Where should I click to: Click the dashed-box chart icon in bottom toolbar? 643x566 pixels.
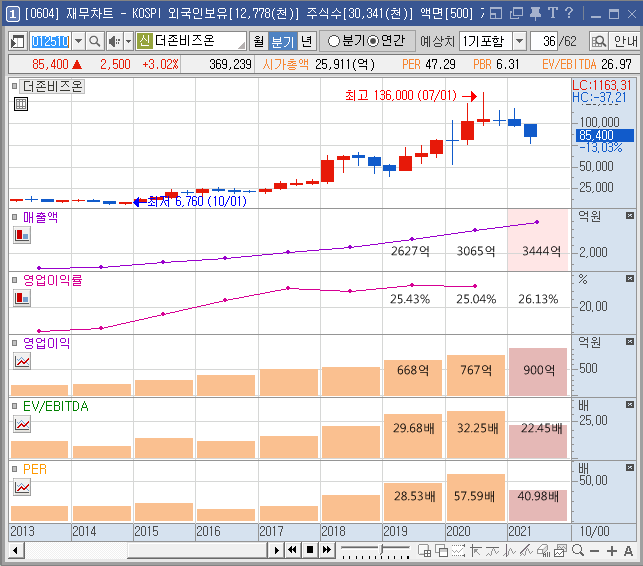click(458, 550)
